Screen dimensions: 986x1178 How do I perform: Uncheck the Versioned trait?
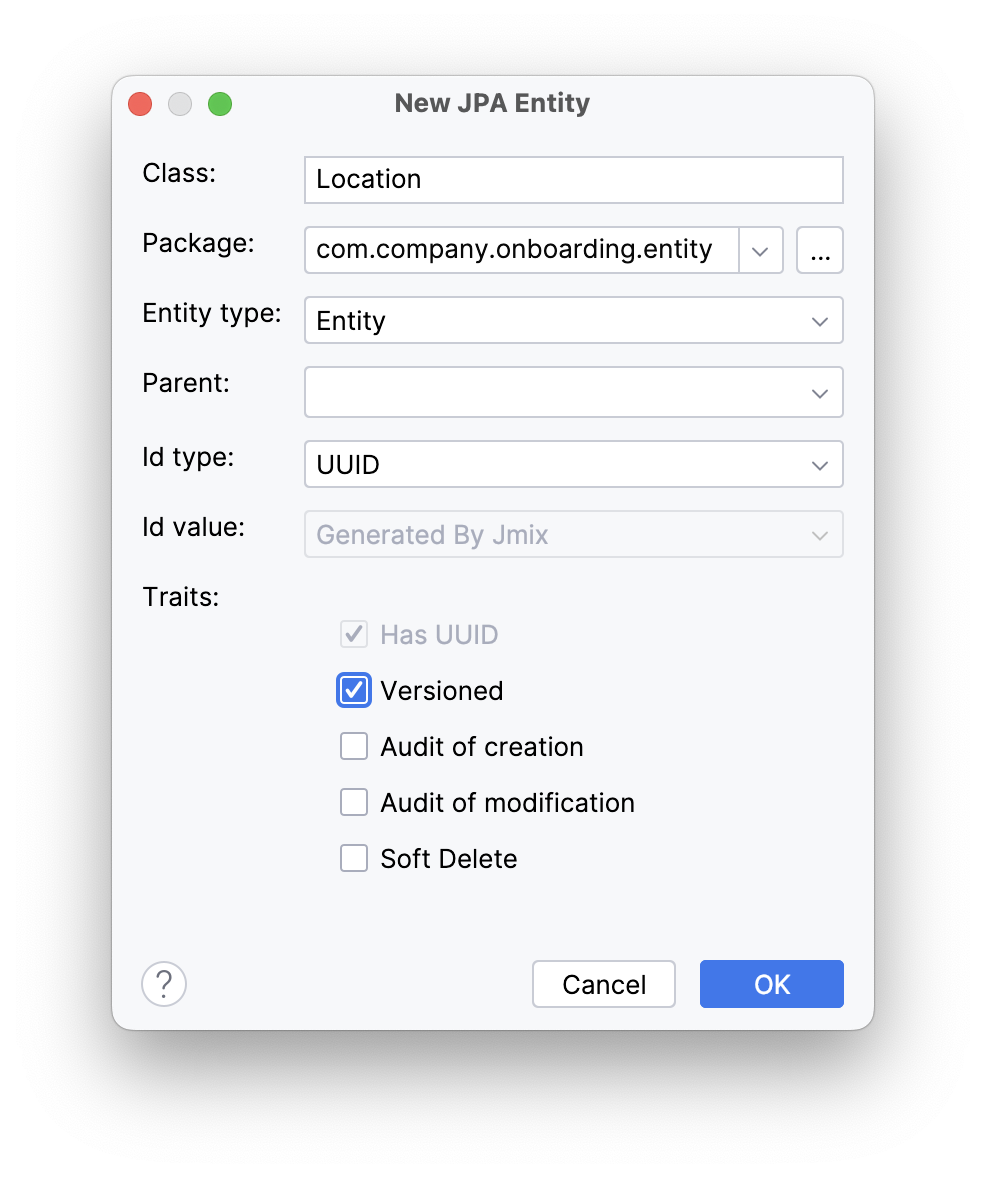(x=353, y=690)
